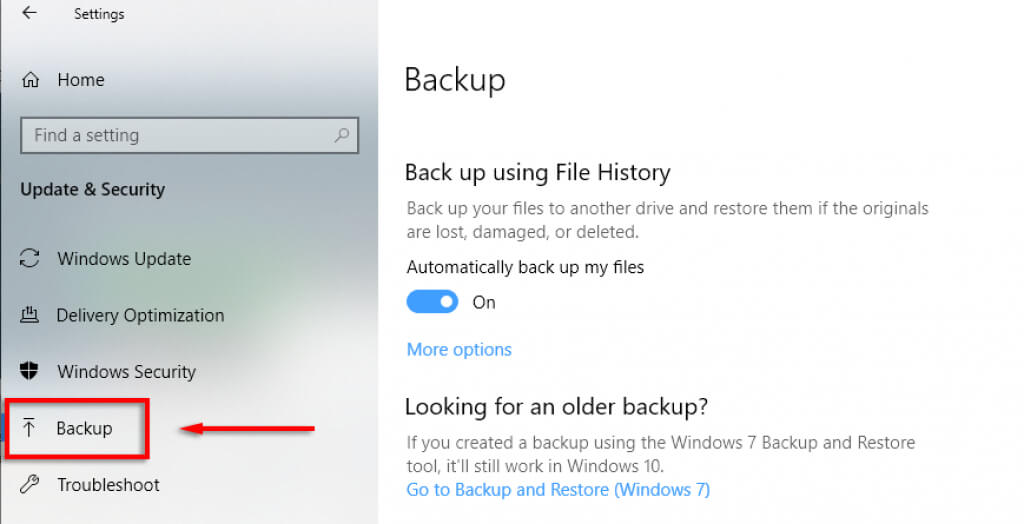Click the Update & Security section title
The width and height of the screenshot is (1024, 524).
click(92, 190)
